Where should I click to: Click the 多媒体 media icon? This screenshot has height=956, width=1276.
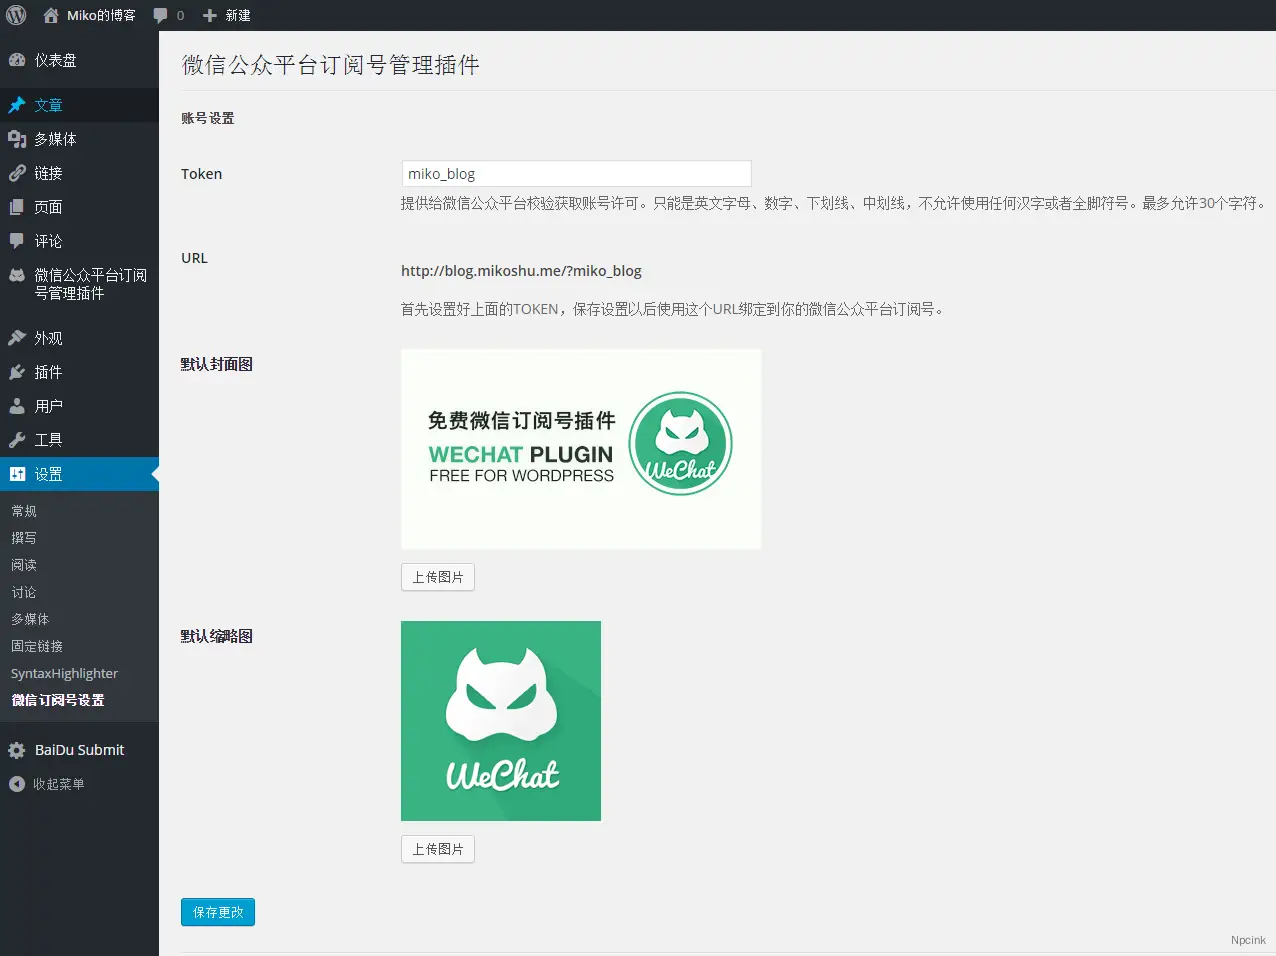pyautogui.click(x=17, y=139)
